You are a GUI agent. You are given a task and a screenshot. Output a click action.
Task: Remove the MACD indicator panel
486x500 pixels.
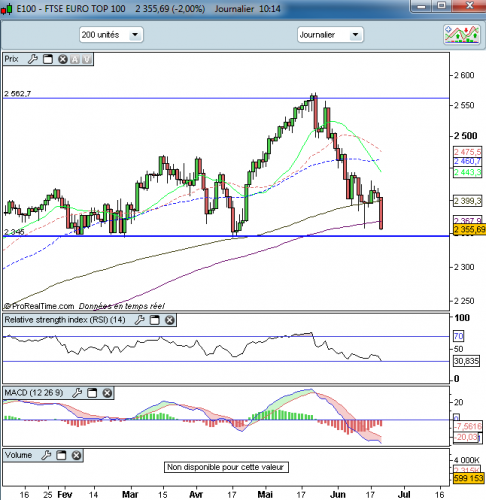point(107,393)
